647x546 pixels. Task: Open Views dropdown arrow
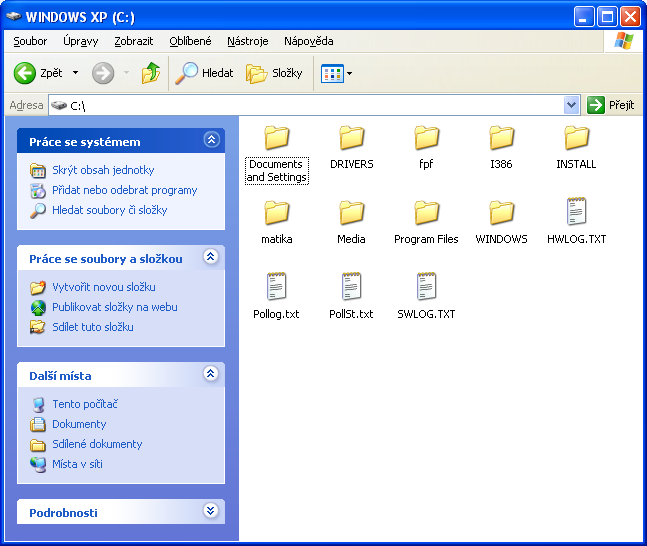click(349, 73)
